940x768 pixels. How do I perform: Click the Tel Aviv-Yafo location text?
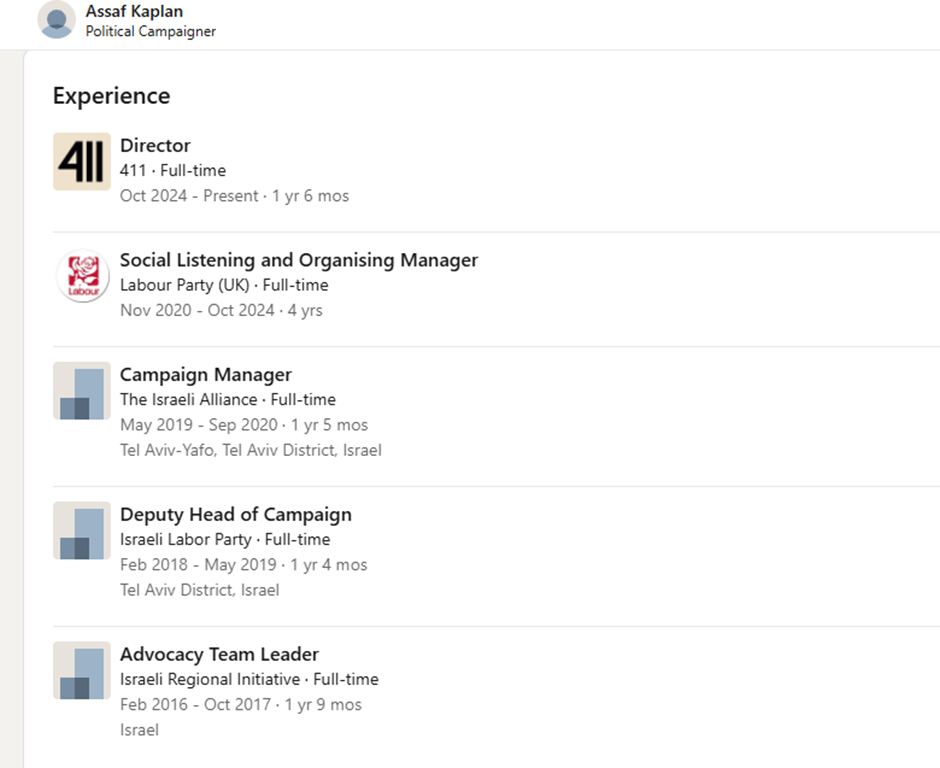click(x=251, y=450)
